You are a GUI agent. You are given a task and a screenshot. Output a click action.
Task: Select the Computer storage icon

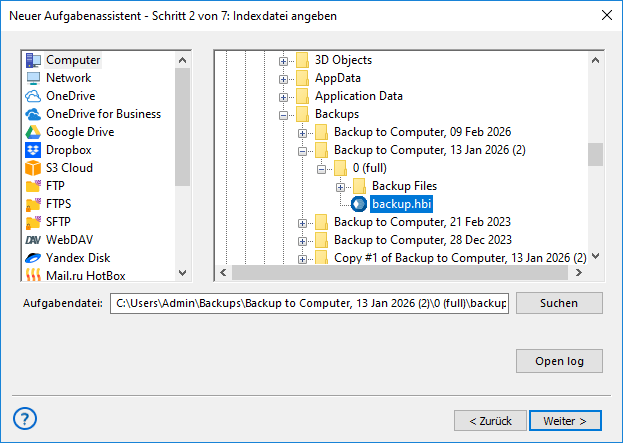pyautogui.click(x=33, y=60)
